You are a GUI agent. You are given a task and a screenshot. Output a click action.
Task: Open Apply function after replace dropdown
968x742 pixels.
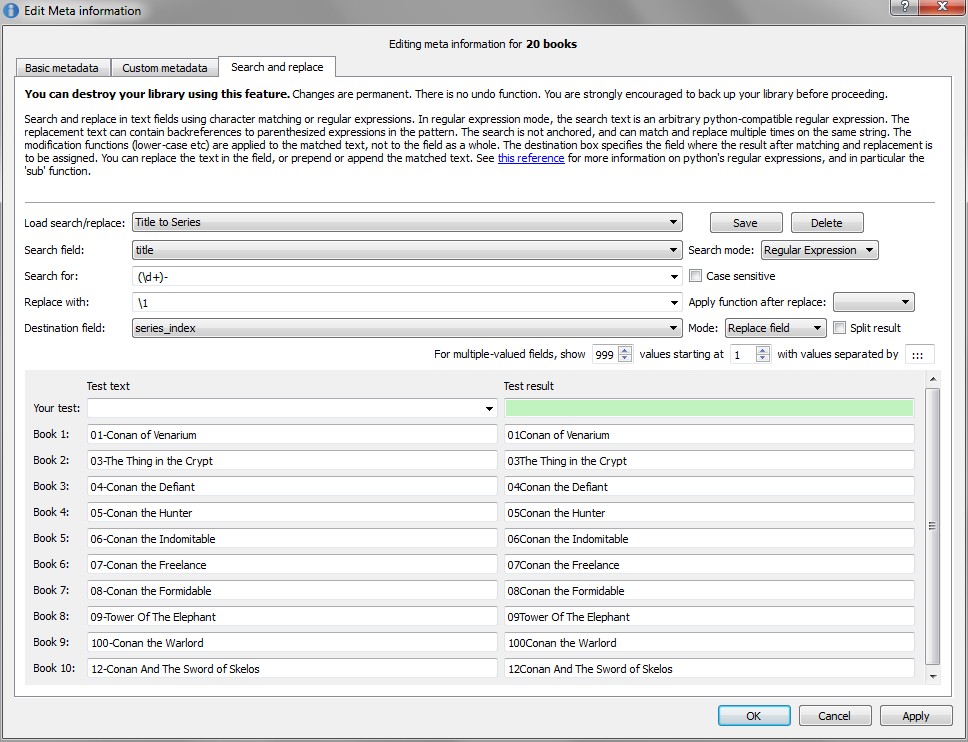[x=874, y=302]
